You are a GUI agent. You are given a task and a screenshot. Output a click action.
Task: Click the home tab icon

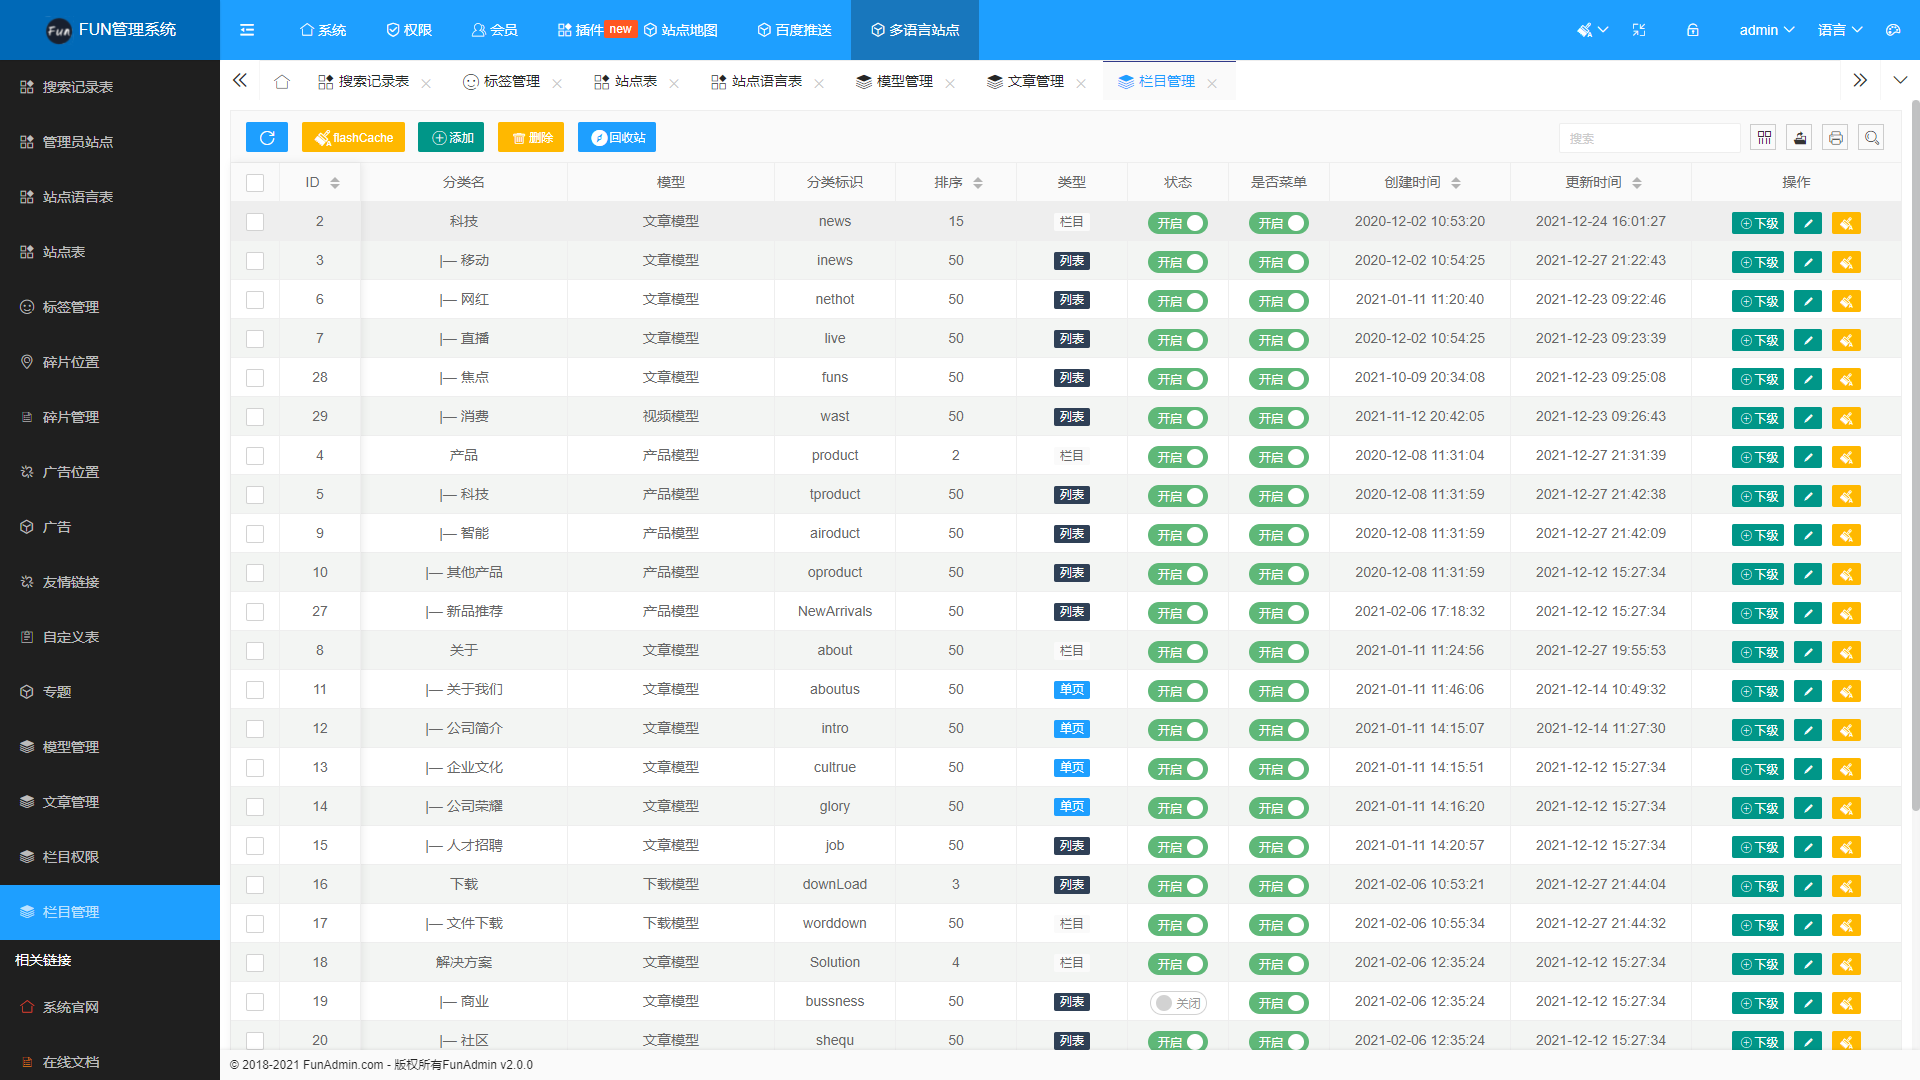(x=282, y=82)
